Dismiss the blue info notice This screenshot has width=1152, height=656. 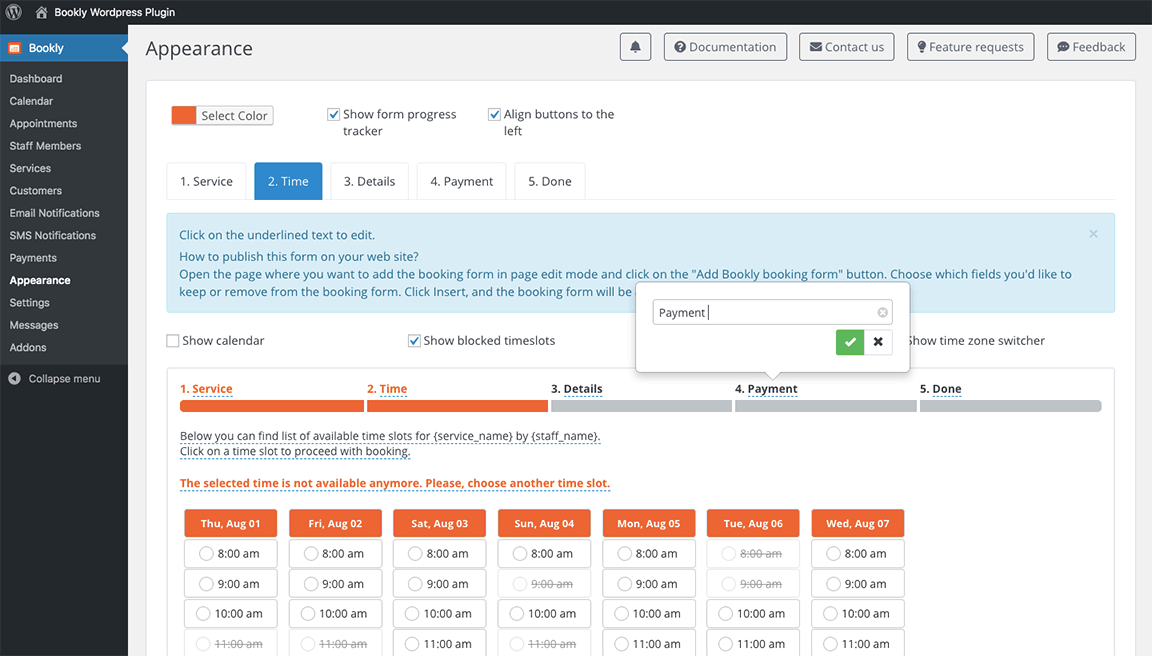click(x=1093, y=234)
